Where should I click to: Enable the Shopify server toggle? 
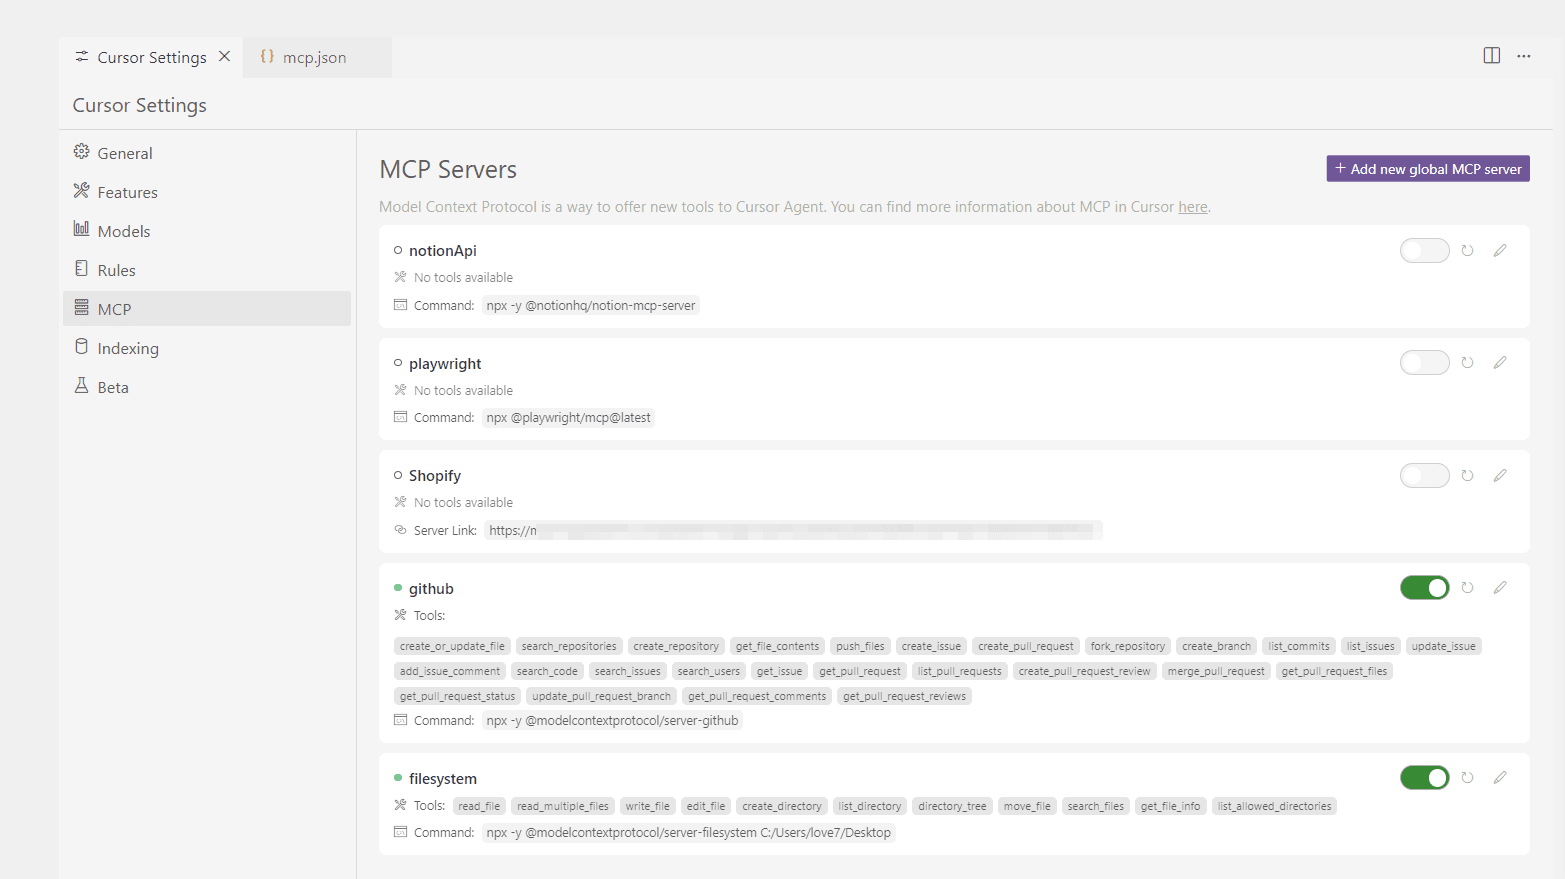[x=1424, y=475]
